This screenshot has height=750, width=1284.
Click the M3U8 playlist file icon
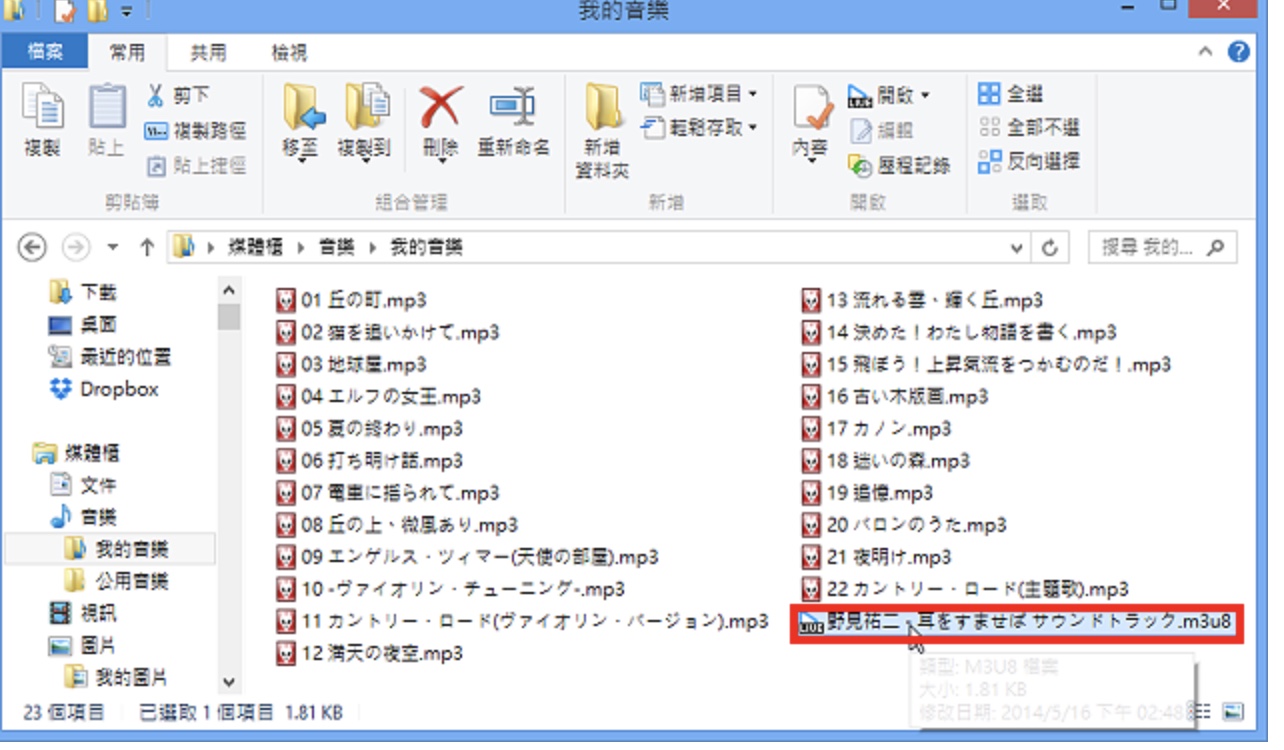(x=812, y=622)
